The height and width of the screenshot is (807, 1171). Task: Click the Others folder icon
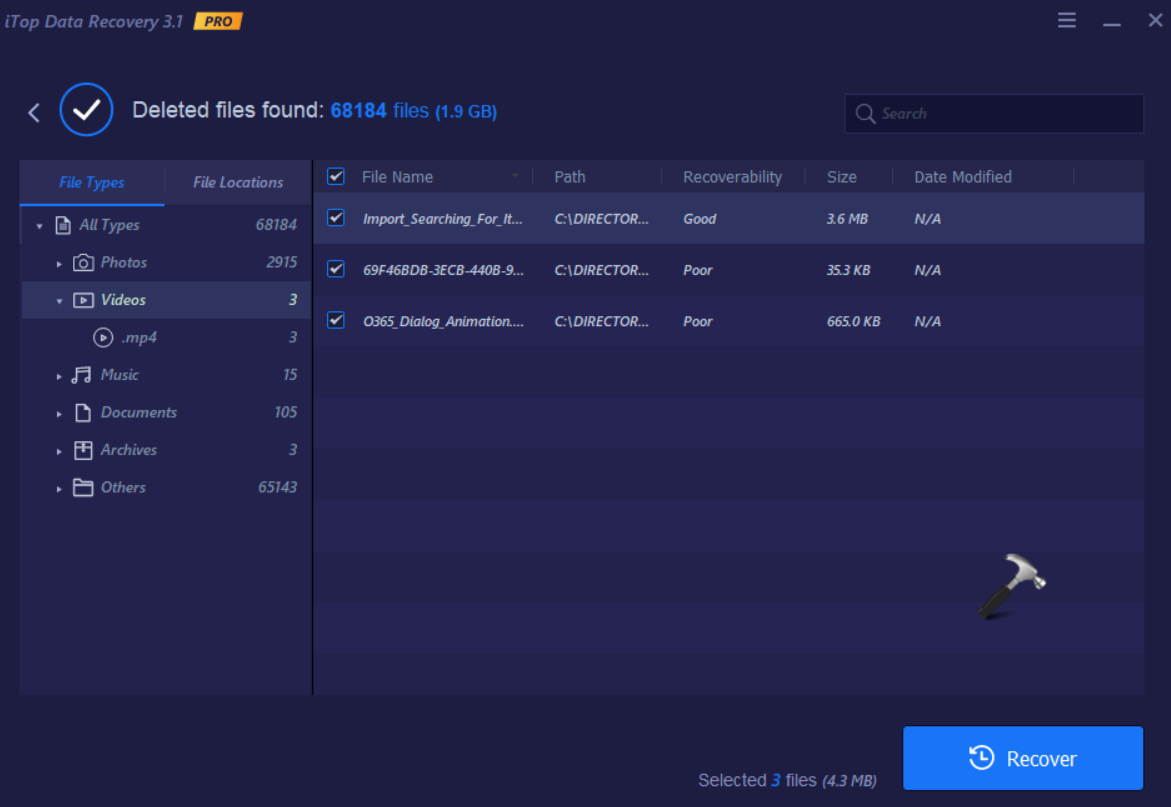[x=83, y=488]
